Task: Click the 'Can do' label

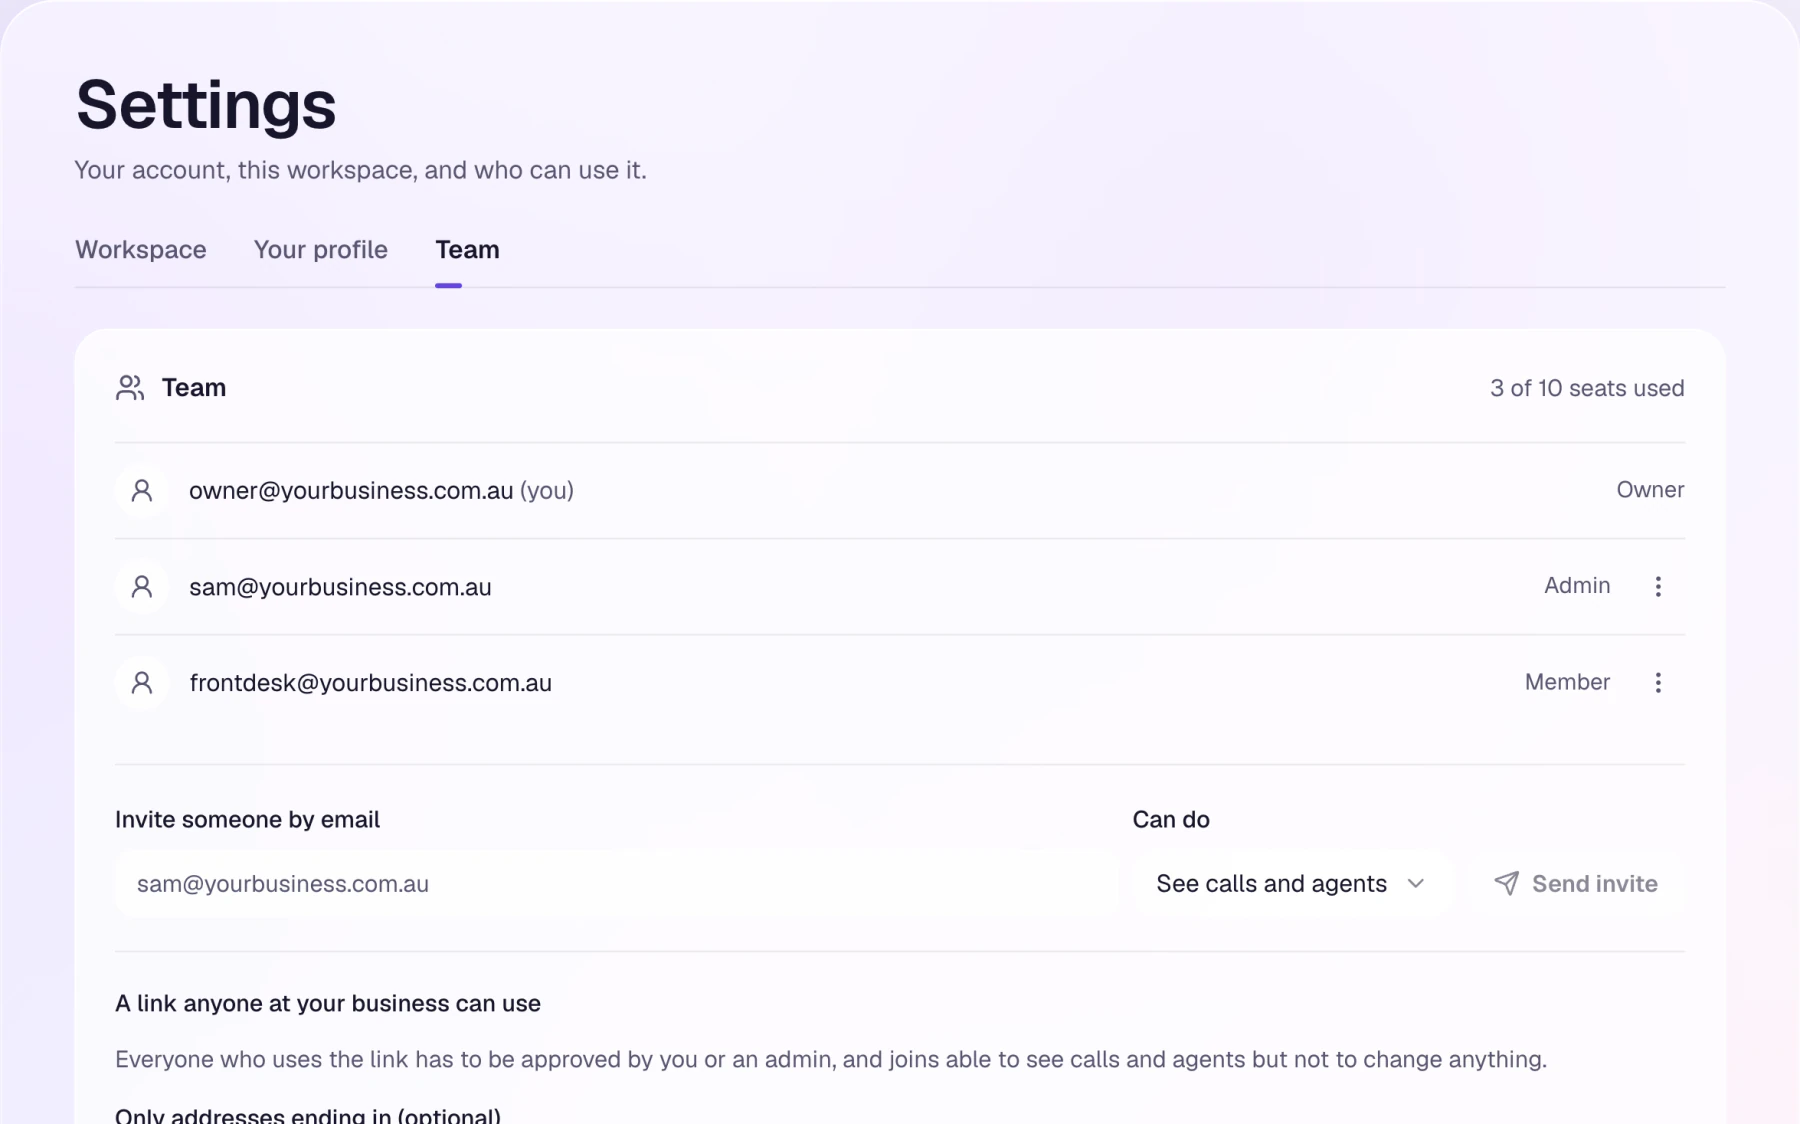Action: [1171, 820]
